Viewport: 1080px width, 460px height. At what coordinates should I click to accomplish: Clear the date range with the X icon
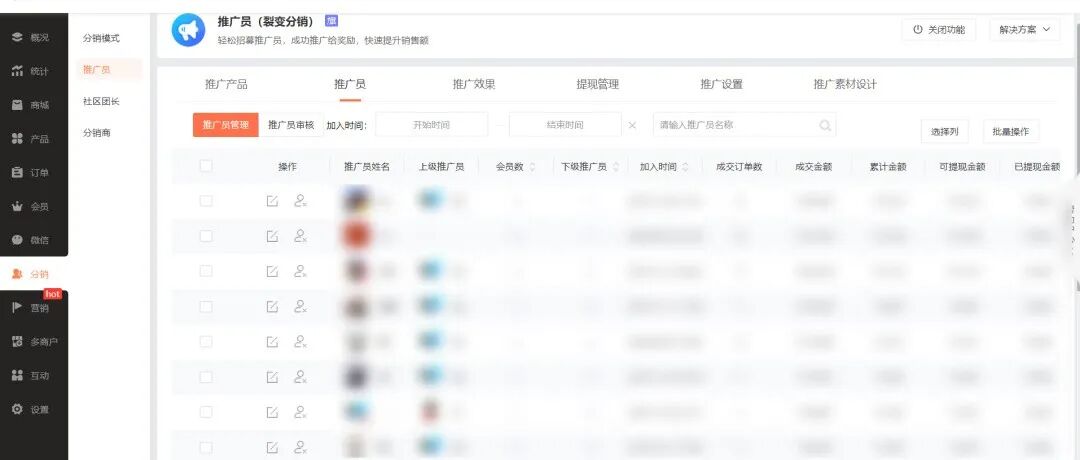(632, 125)
